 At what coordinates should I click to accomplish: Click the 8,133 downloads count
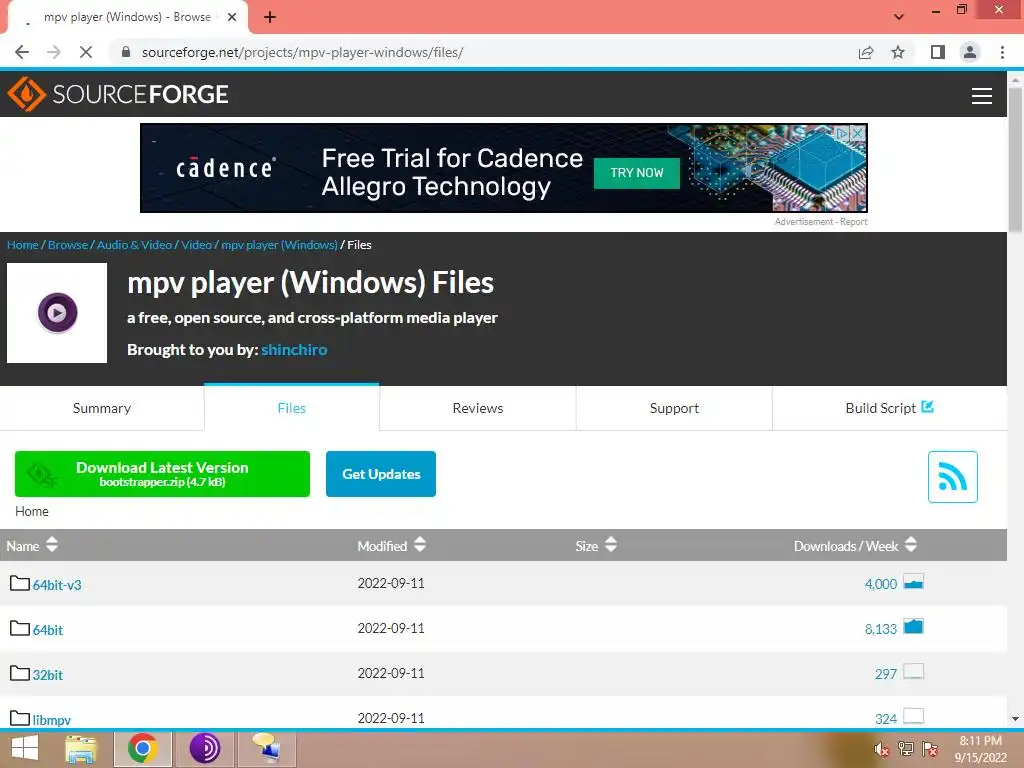880,629
